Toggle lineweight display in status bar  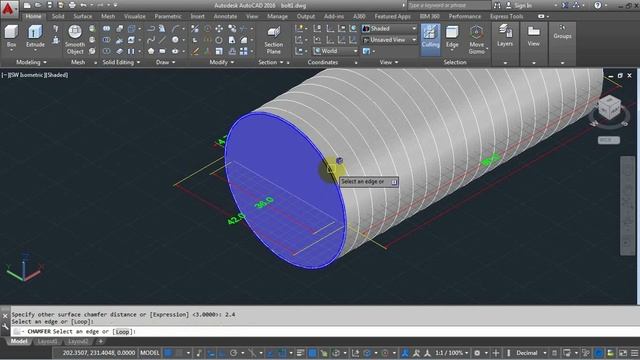[300, 353]
